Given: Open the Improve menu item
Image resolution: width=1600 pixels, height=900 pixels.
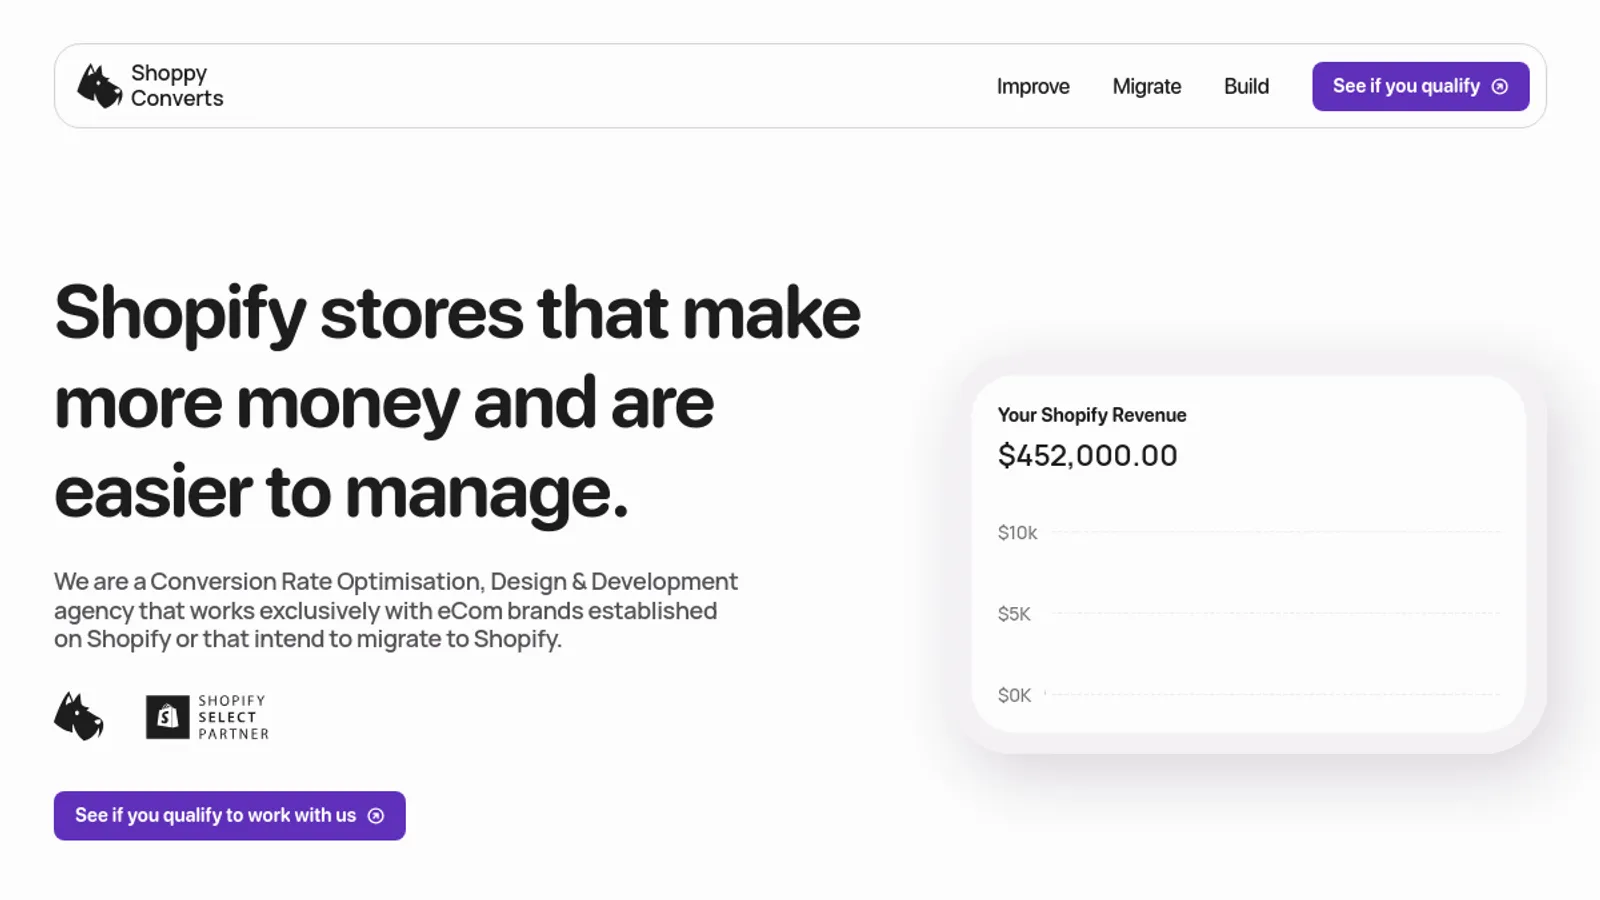Looking at the screenshot, I should pyautogui.click(x=1033, y=86).
